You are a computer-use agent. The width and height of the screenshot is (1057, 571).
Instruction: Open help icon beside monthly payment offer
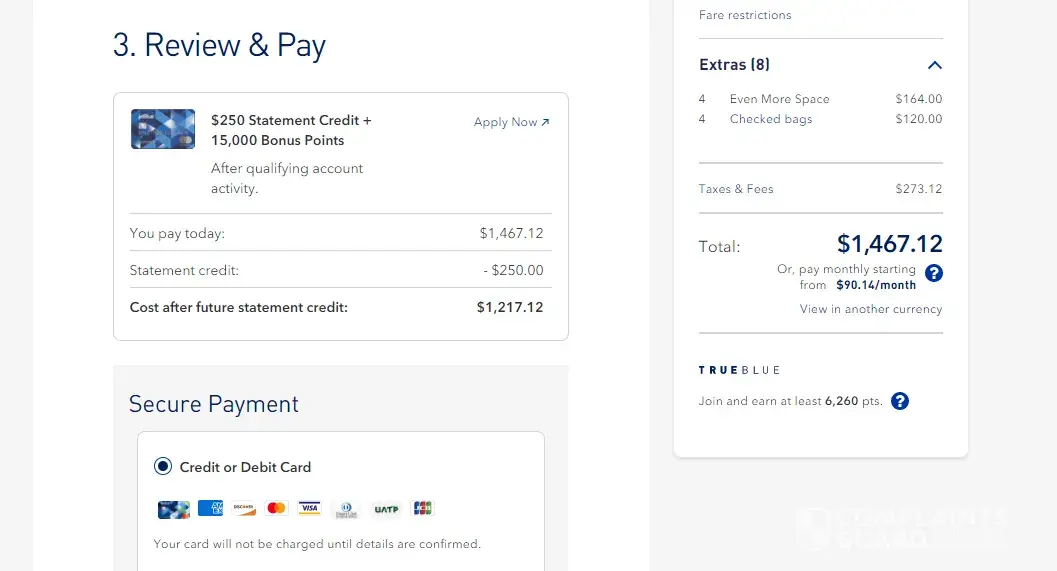point(934,273)
